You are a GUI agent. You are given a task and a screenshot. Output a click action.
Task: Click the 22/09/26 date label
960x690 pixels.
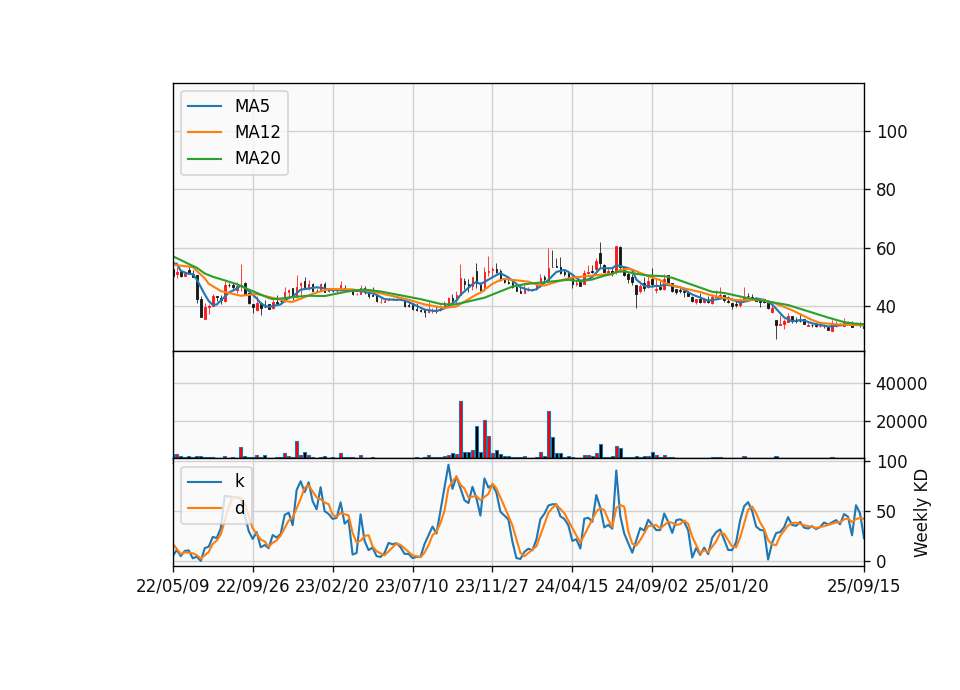click(253, 586)
